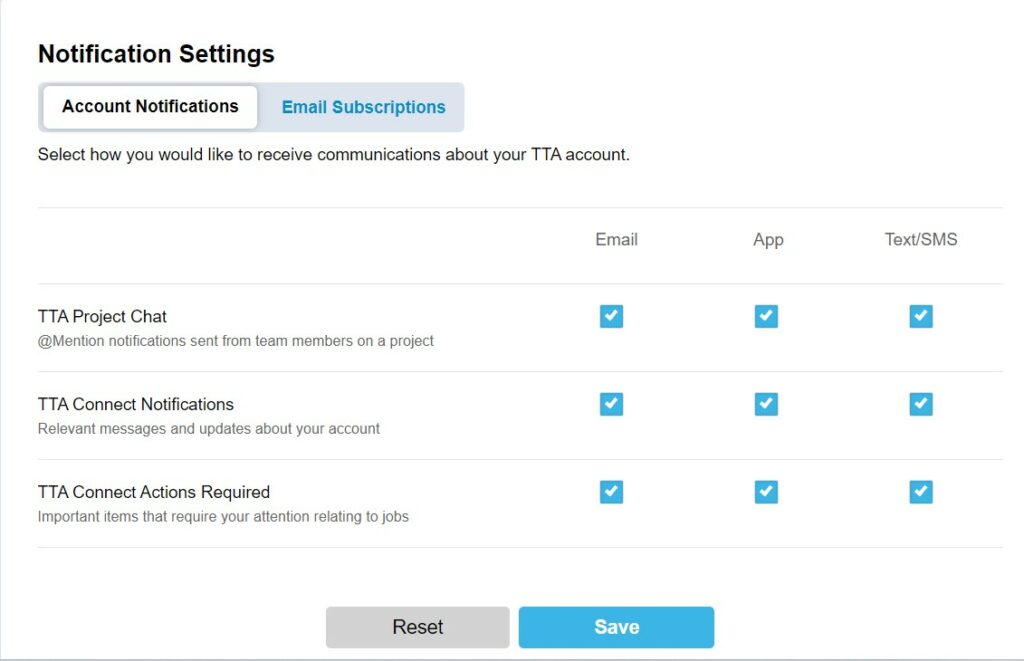Click the TTA Connect Notifications label
This screenshot has height=661, width=1024.
(x=135, y=404)
